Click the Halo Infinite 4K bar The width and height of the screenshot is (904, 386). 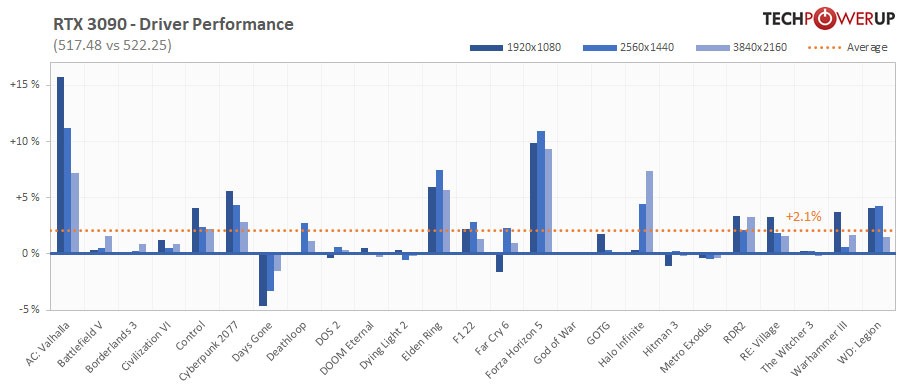(649, 212)
